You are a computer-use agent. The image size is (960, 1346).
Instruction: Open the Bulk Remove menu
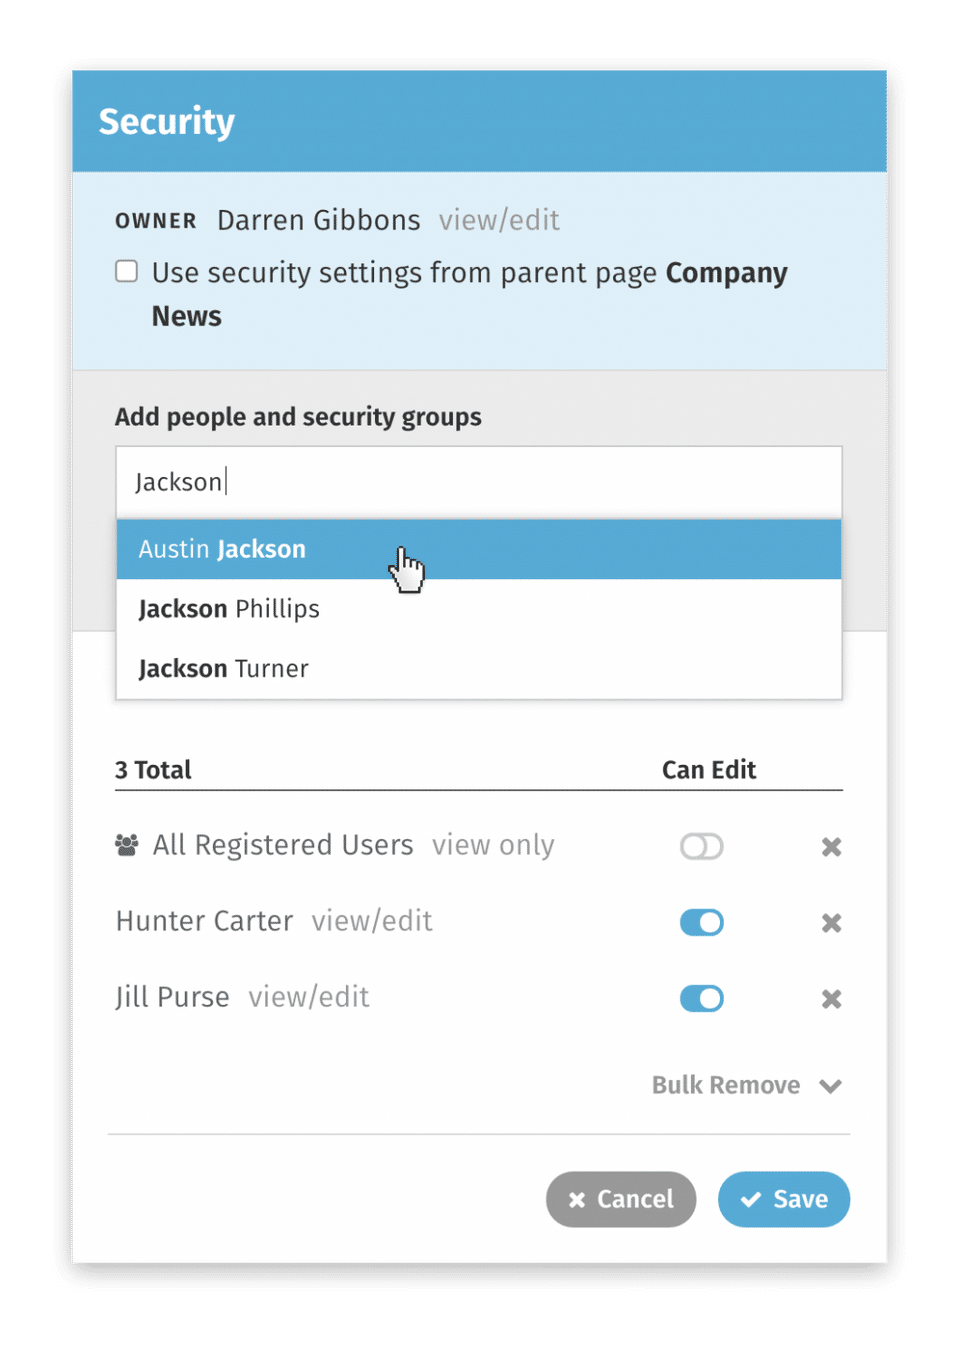[x=727, y=1085]
